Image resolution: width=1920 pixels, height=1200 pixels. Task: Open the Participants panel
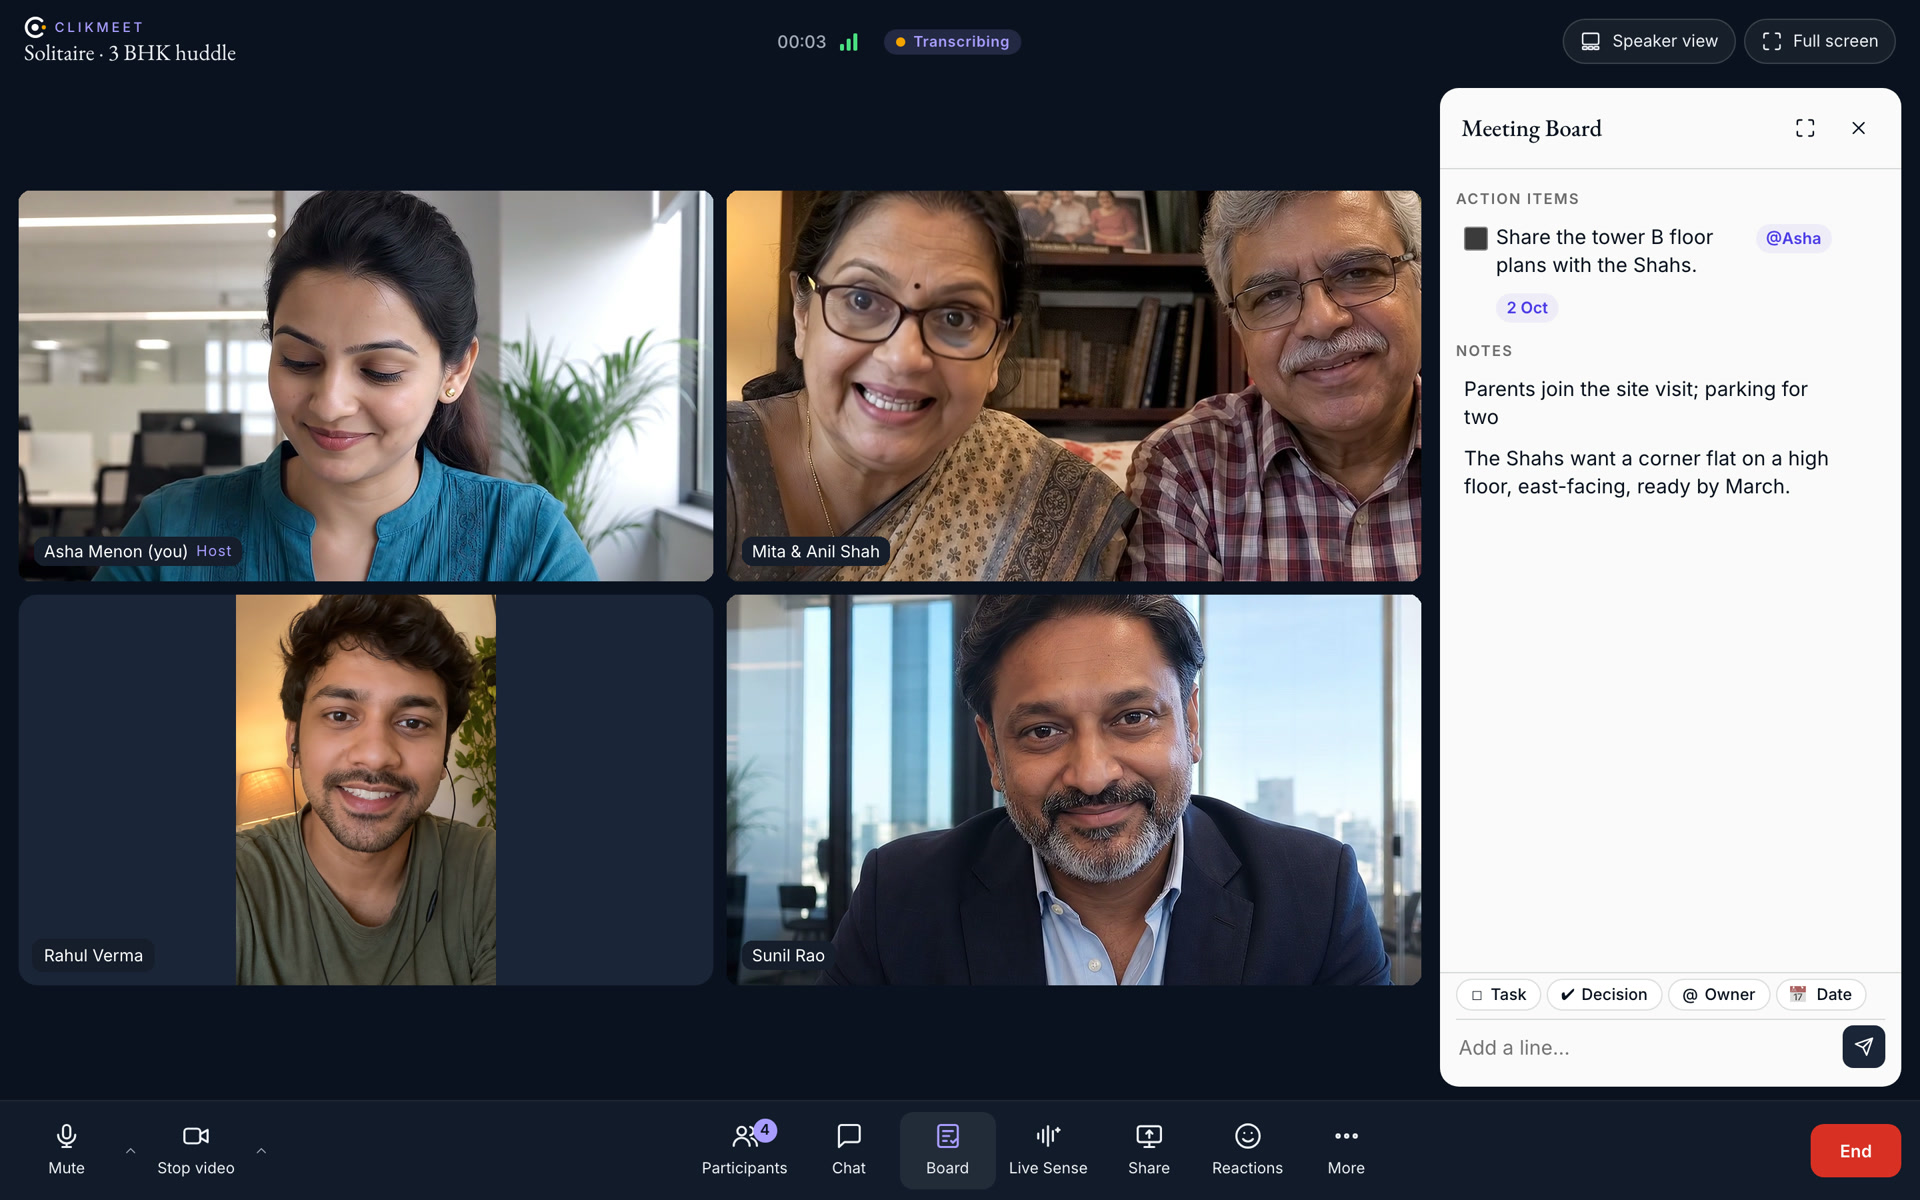[744, 1150]
